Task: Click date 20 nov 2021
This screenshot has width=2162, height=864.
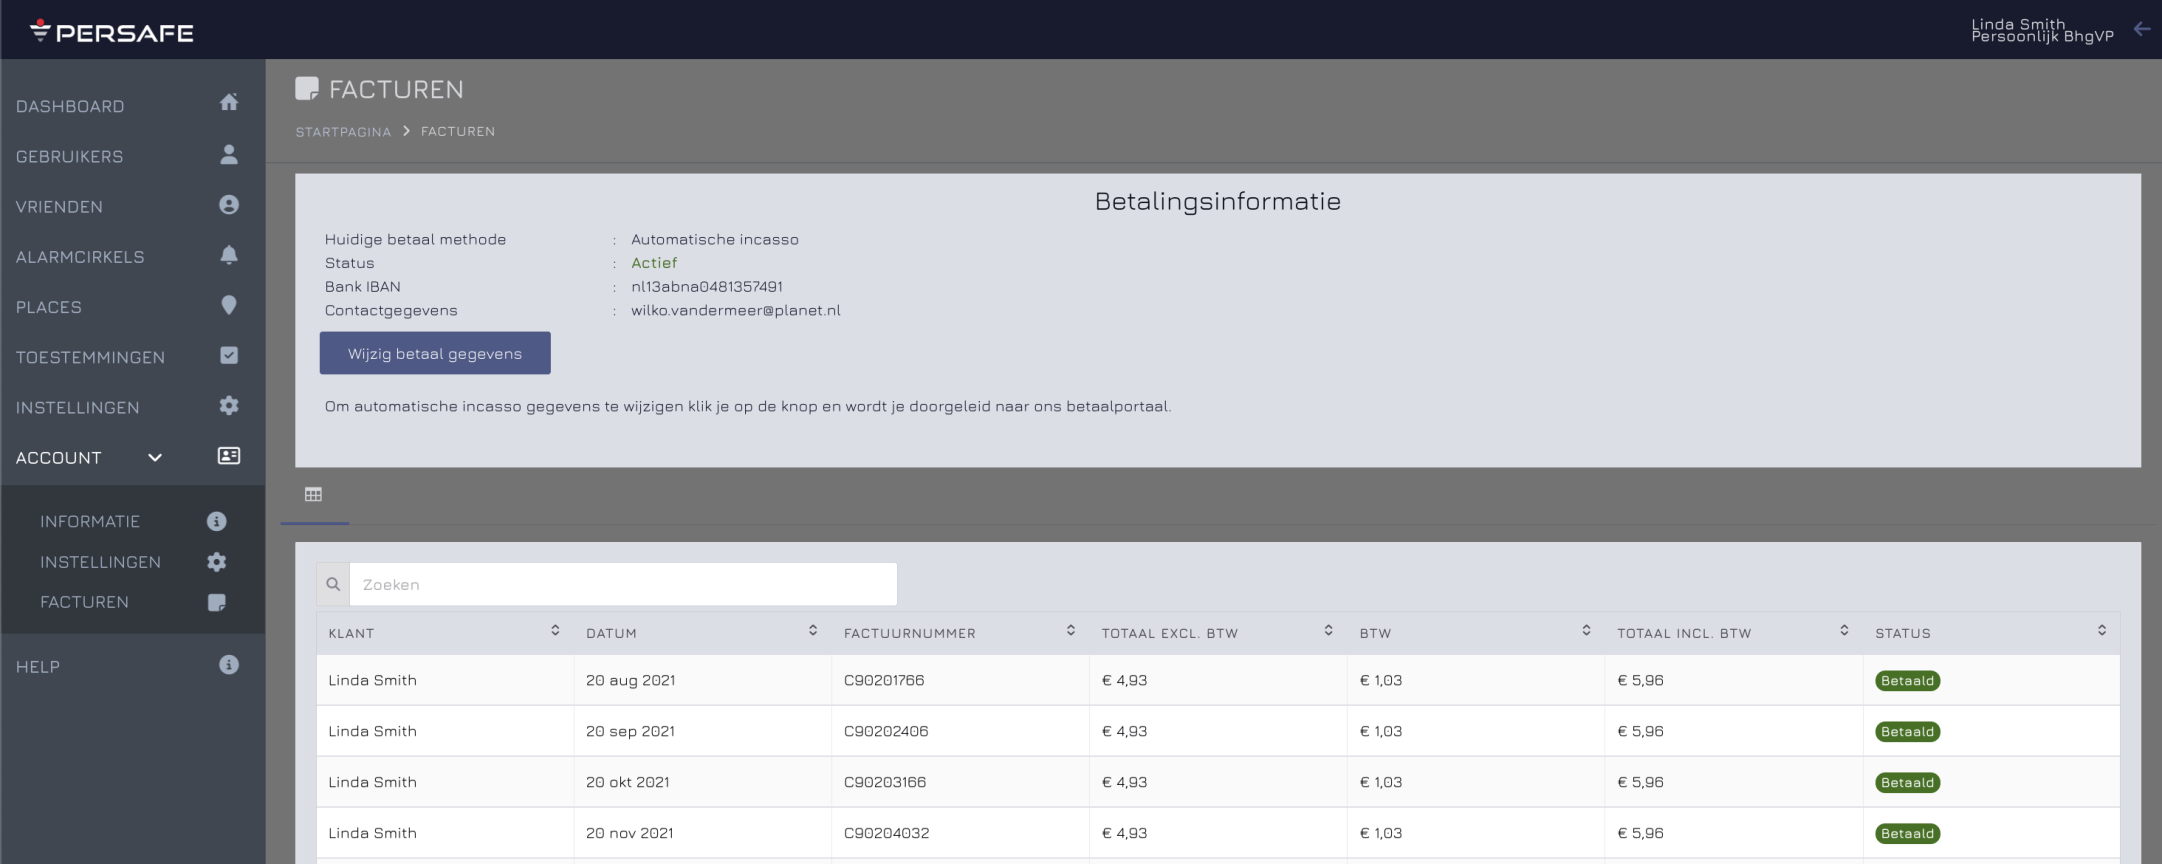Action: tap(630, 833)
